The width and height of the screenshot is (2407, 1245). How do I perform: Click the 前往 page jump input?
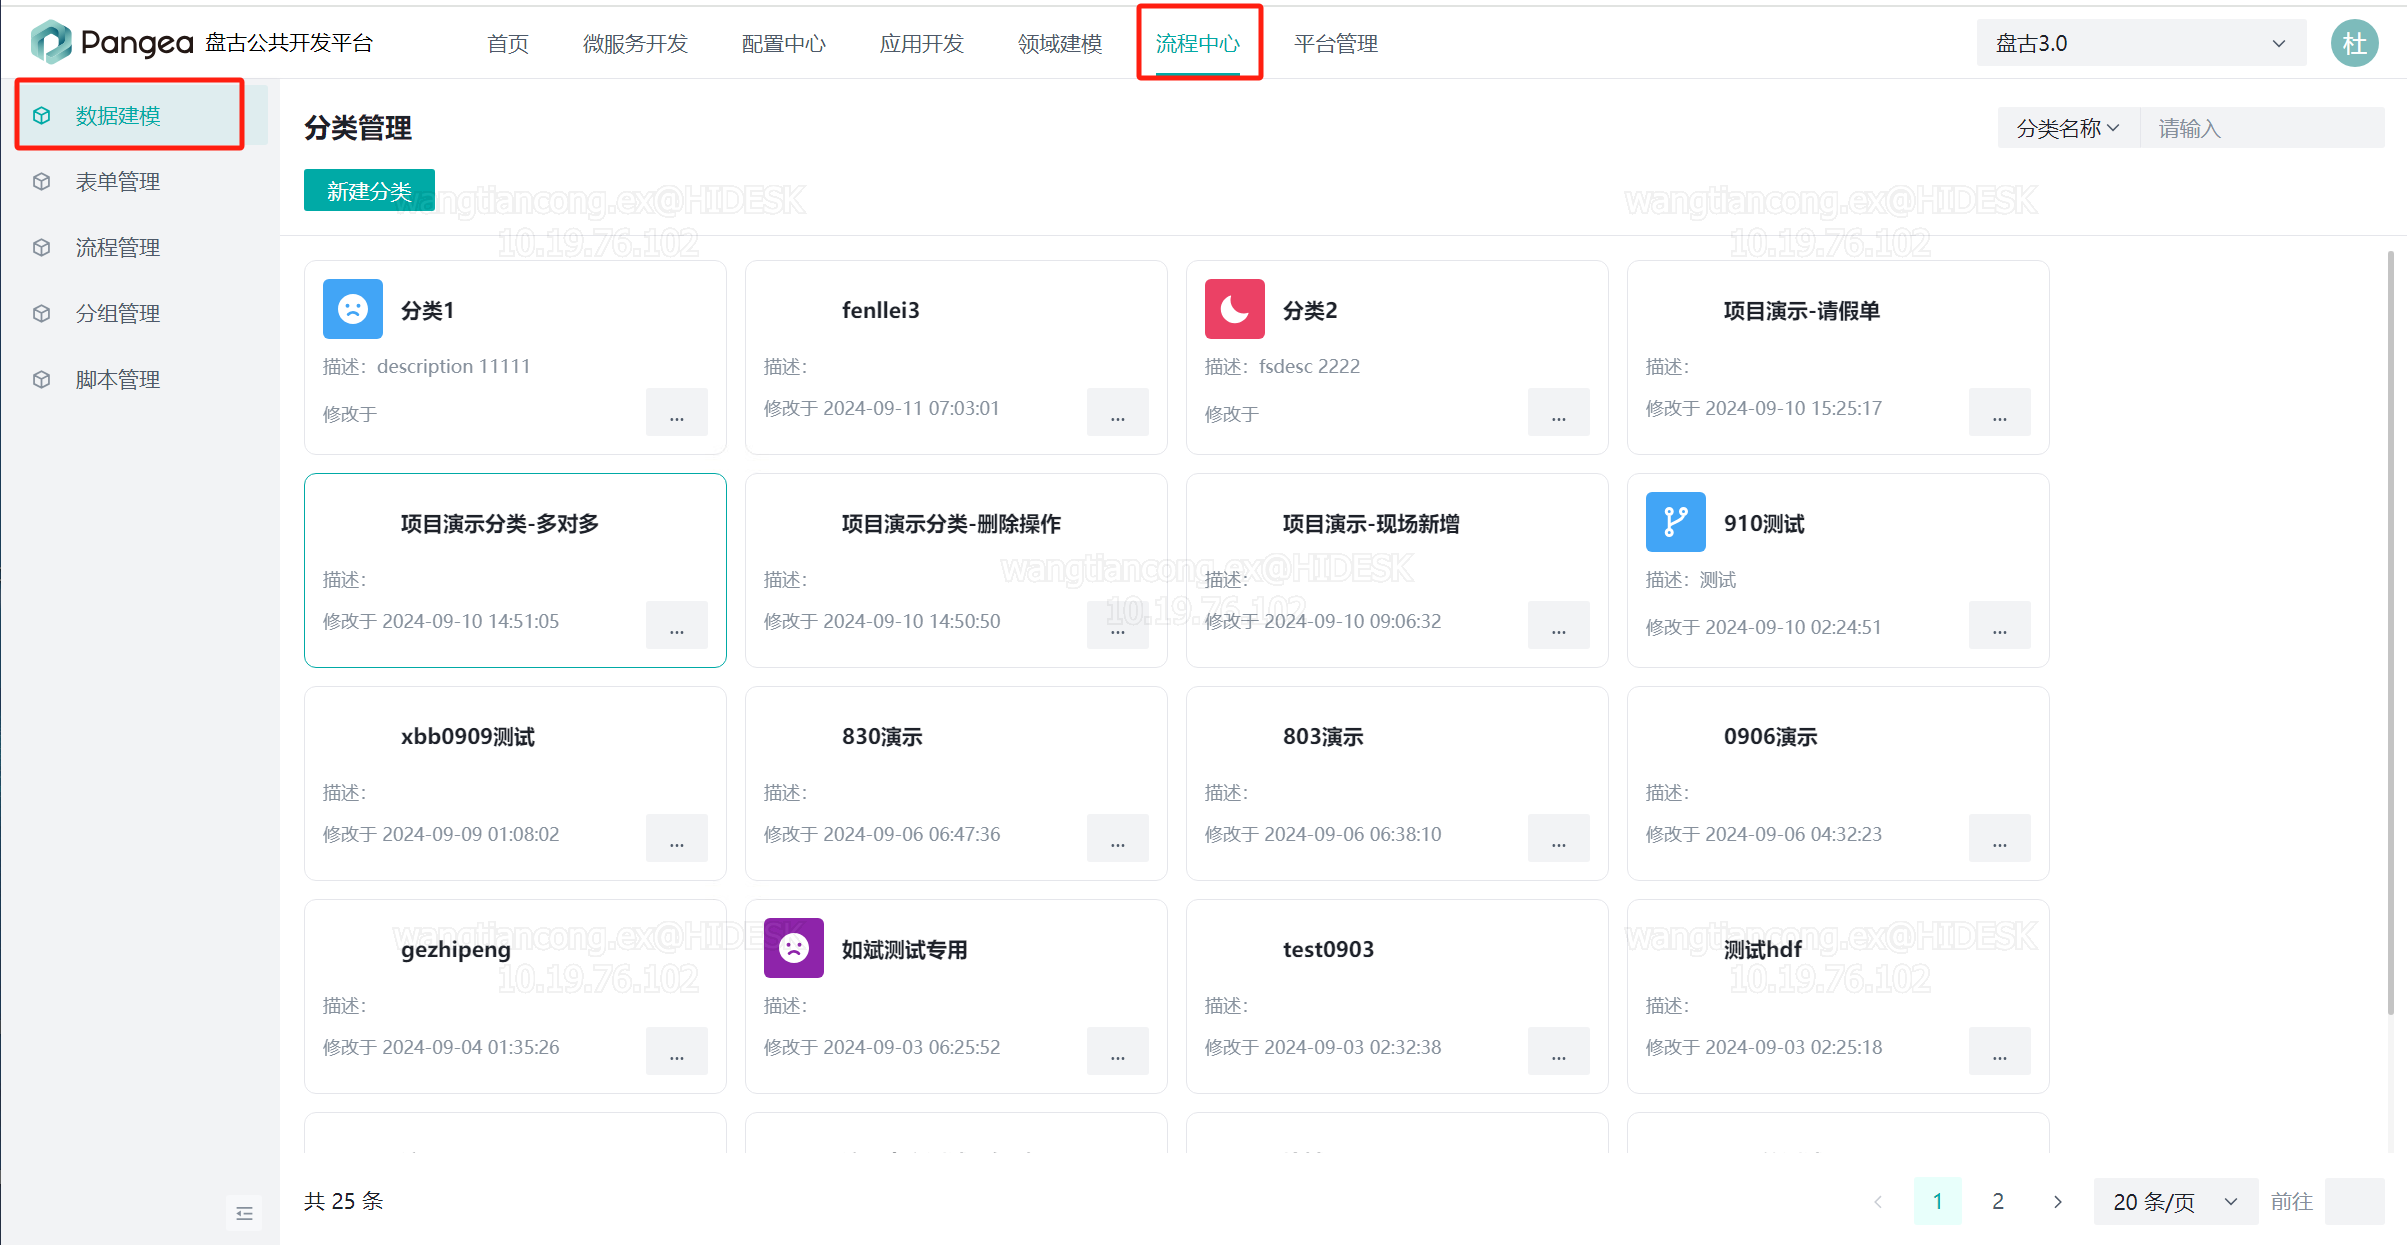click(x=2354, y=1201)
